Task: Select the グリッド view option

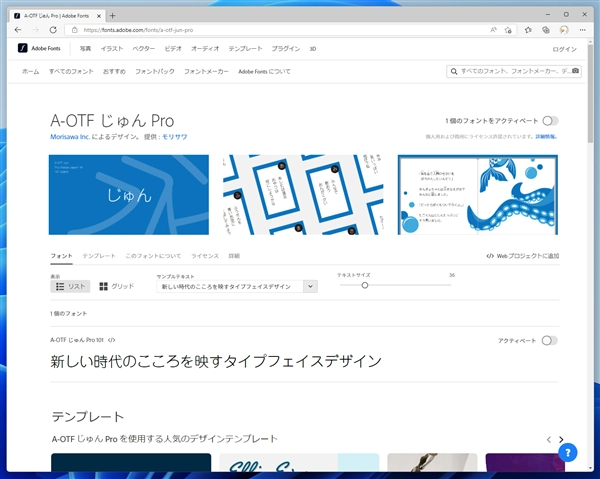Action: click(x=116, y=286)
